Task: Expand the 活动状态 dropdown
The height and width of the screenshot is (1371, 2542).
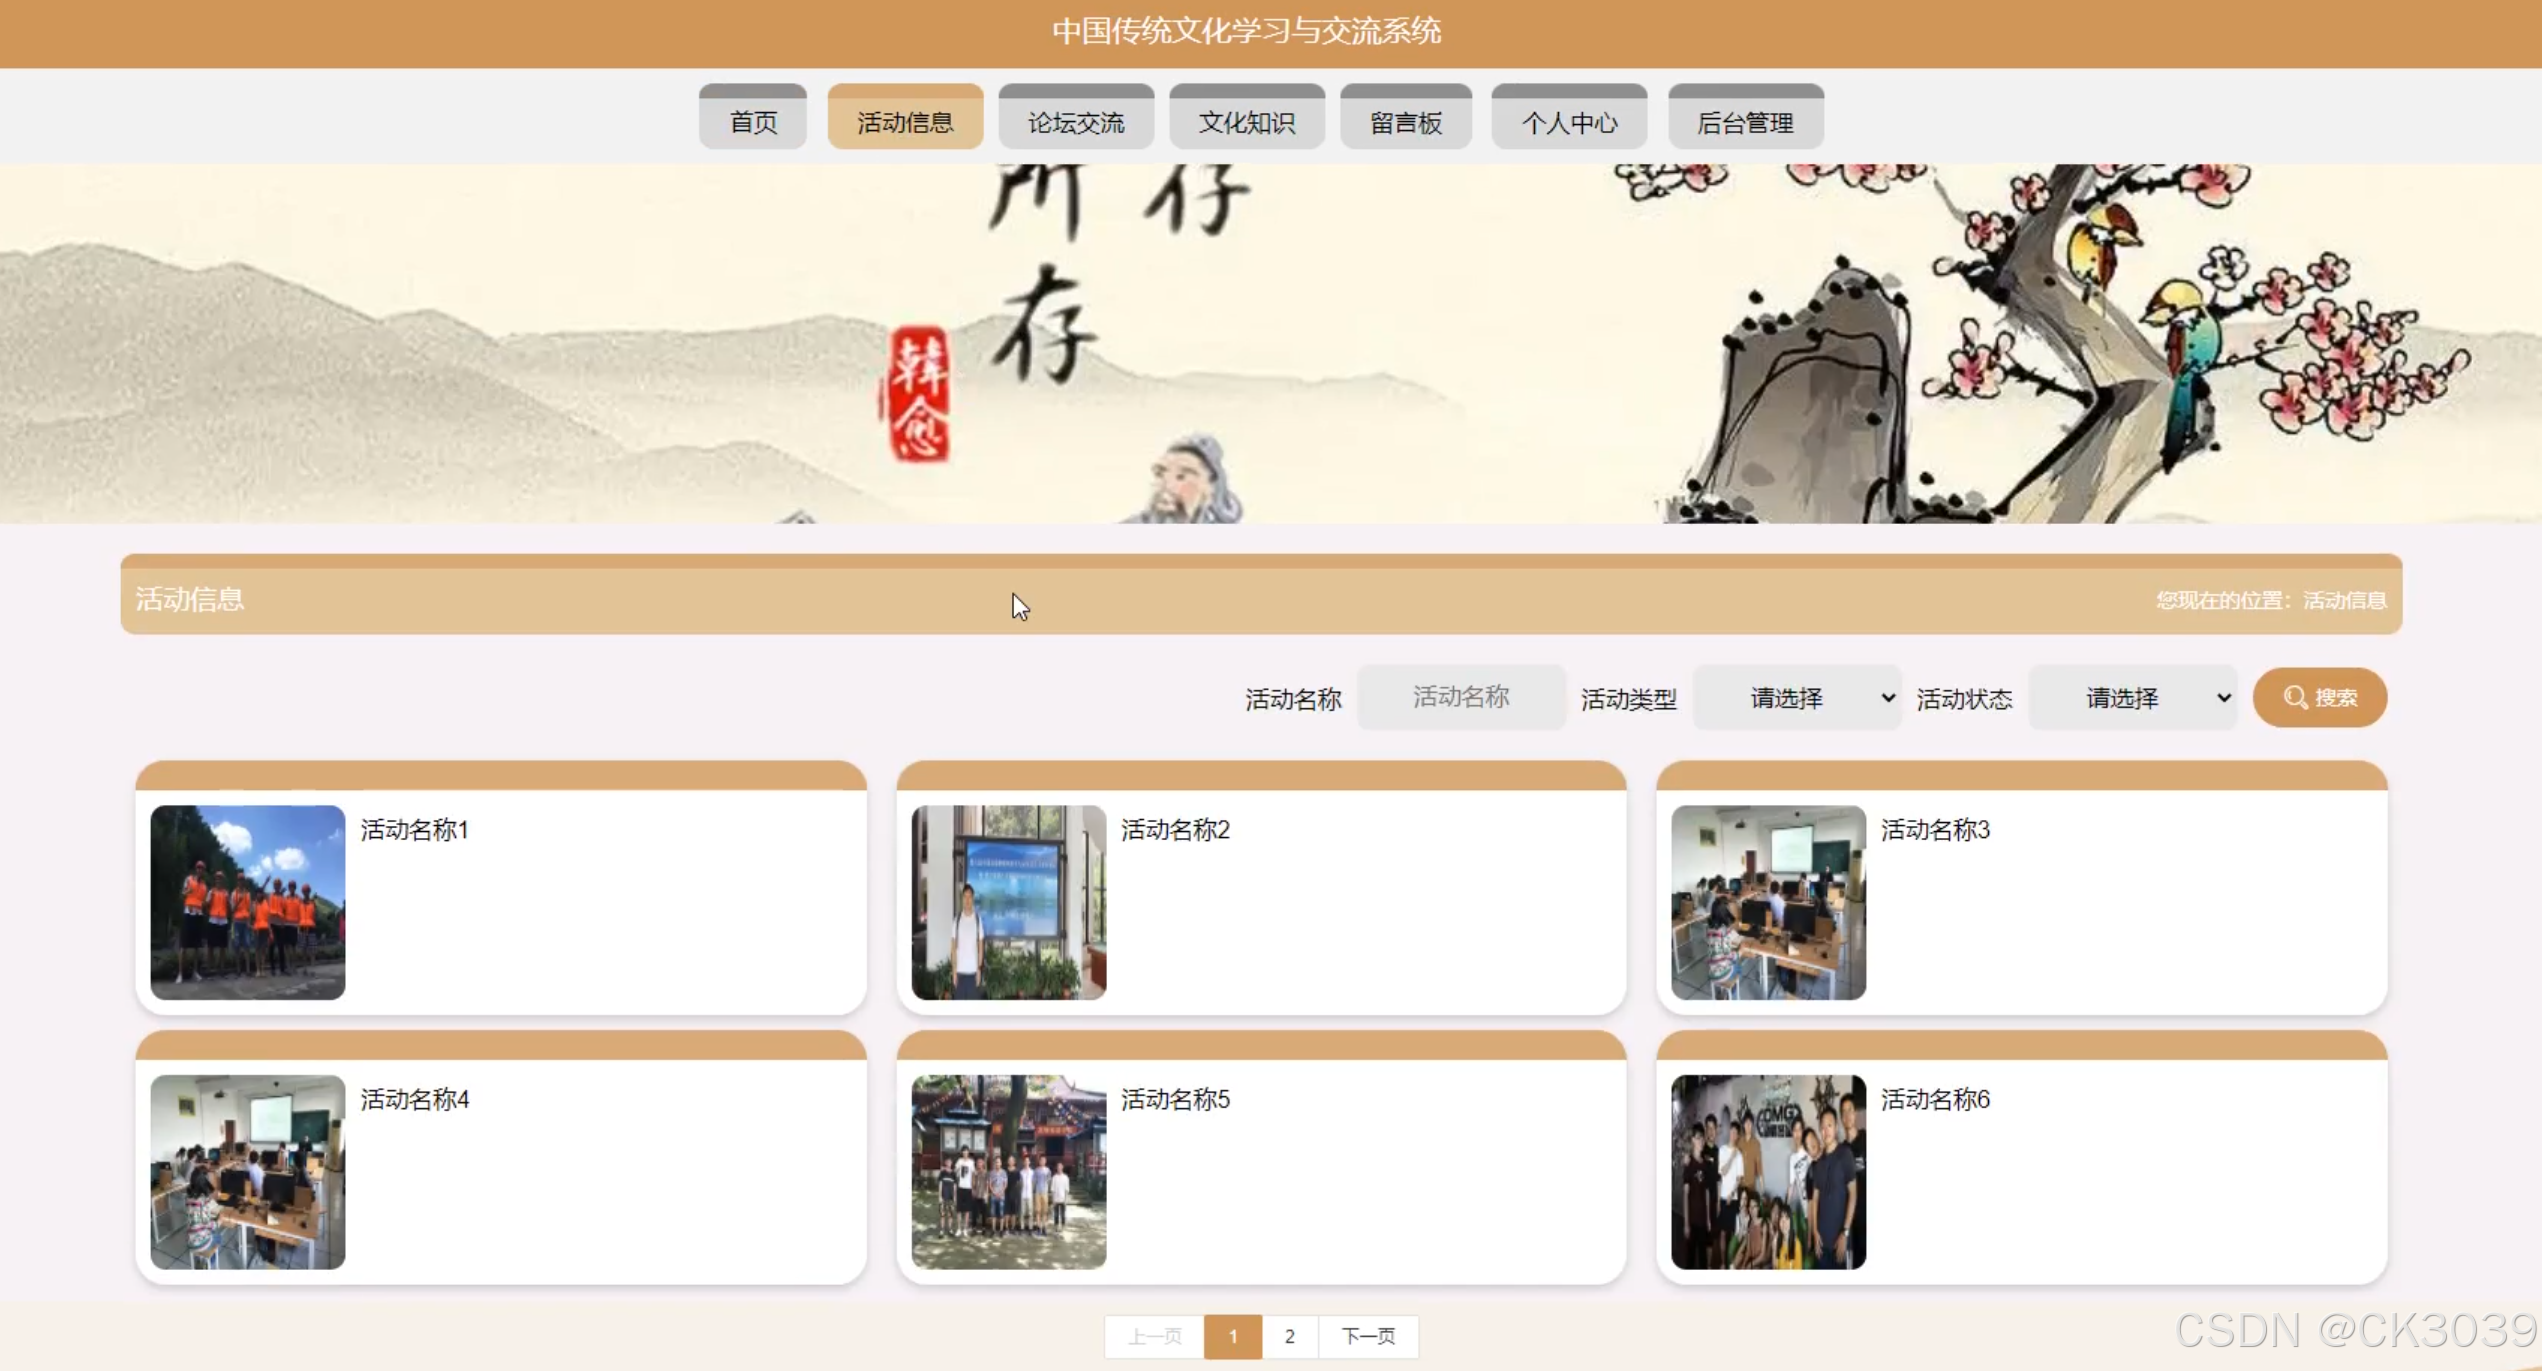Action: [2133, 697]
